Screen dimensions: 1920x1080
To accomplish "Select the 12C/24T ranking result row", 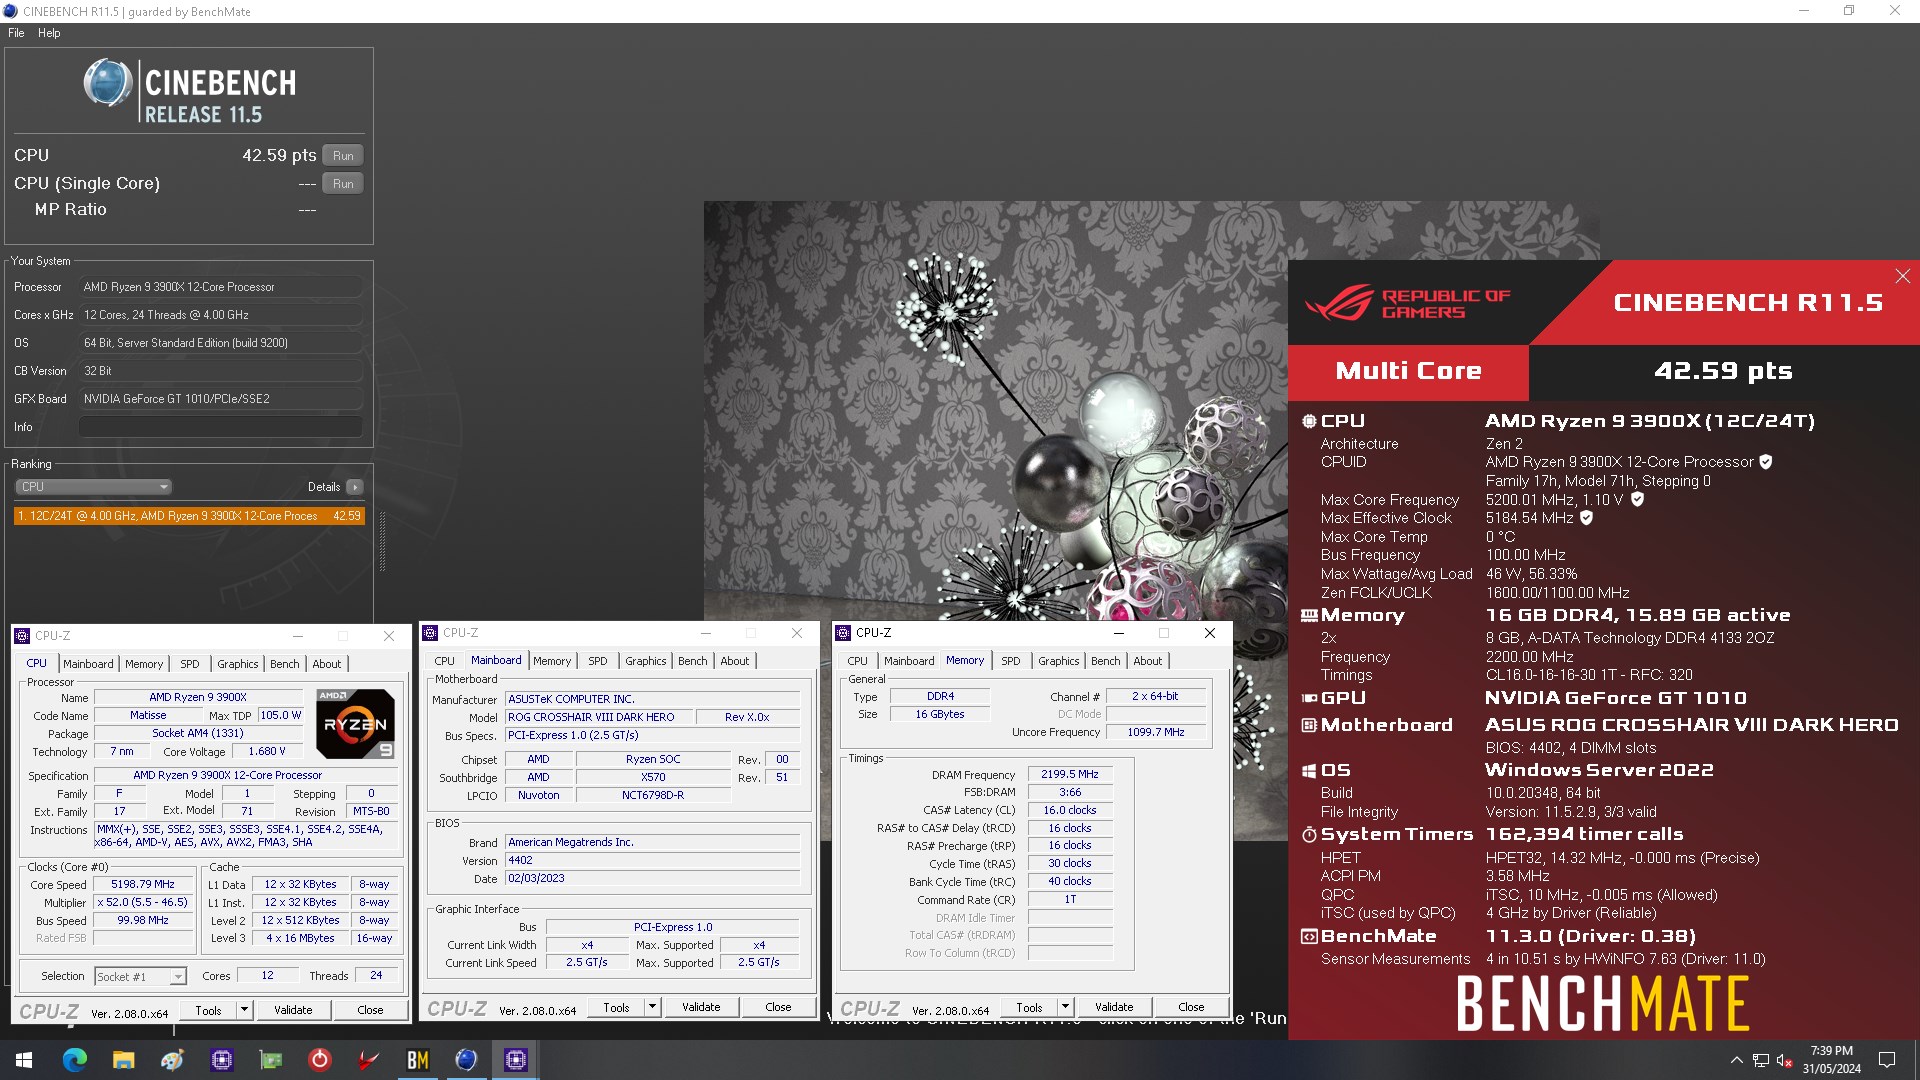I will pos(189,516).
